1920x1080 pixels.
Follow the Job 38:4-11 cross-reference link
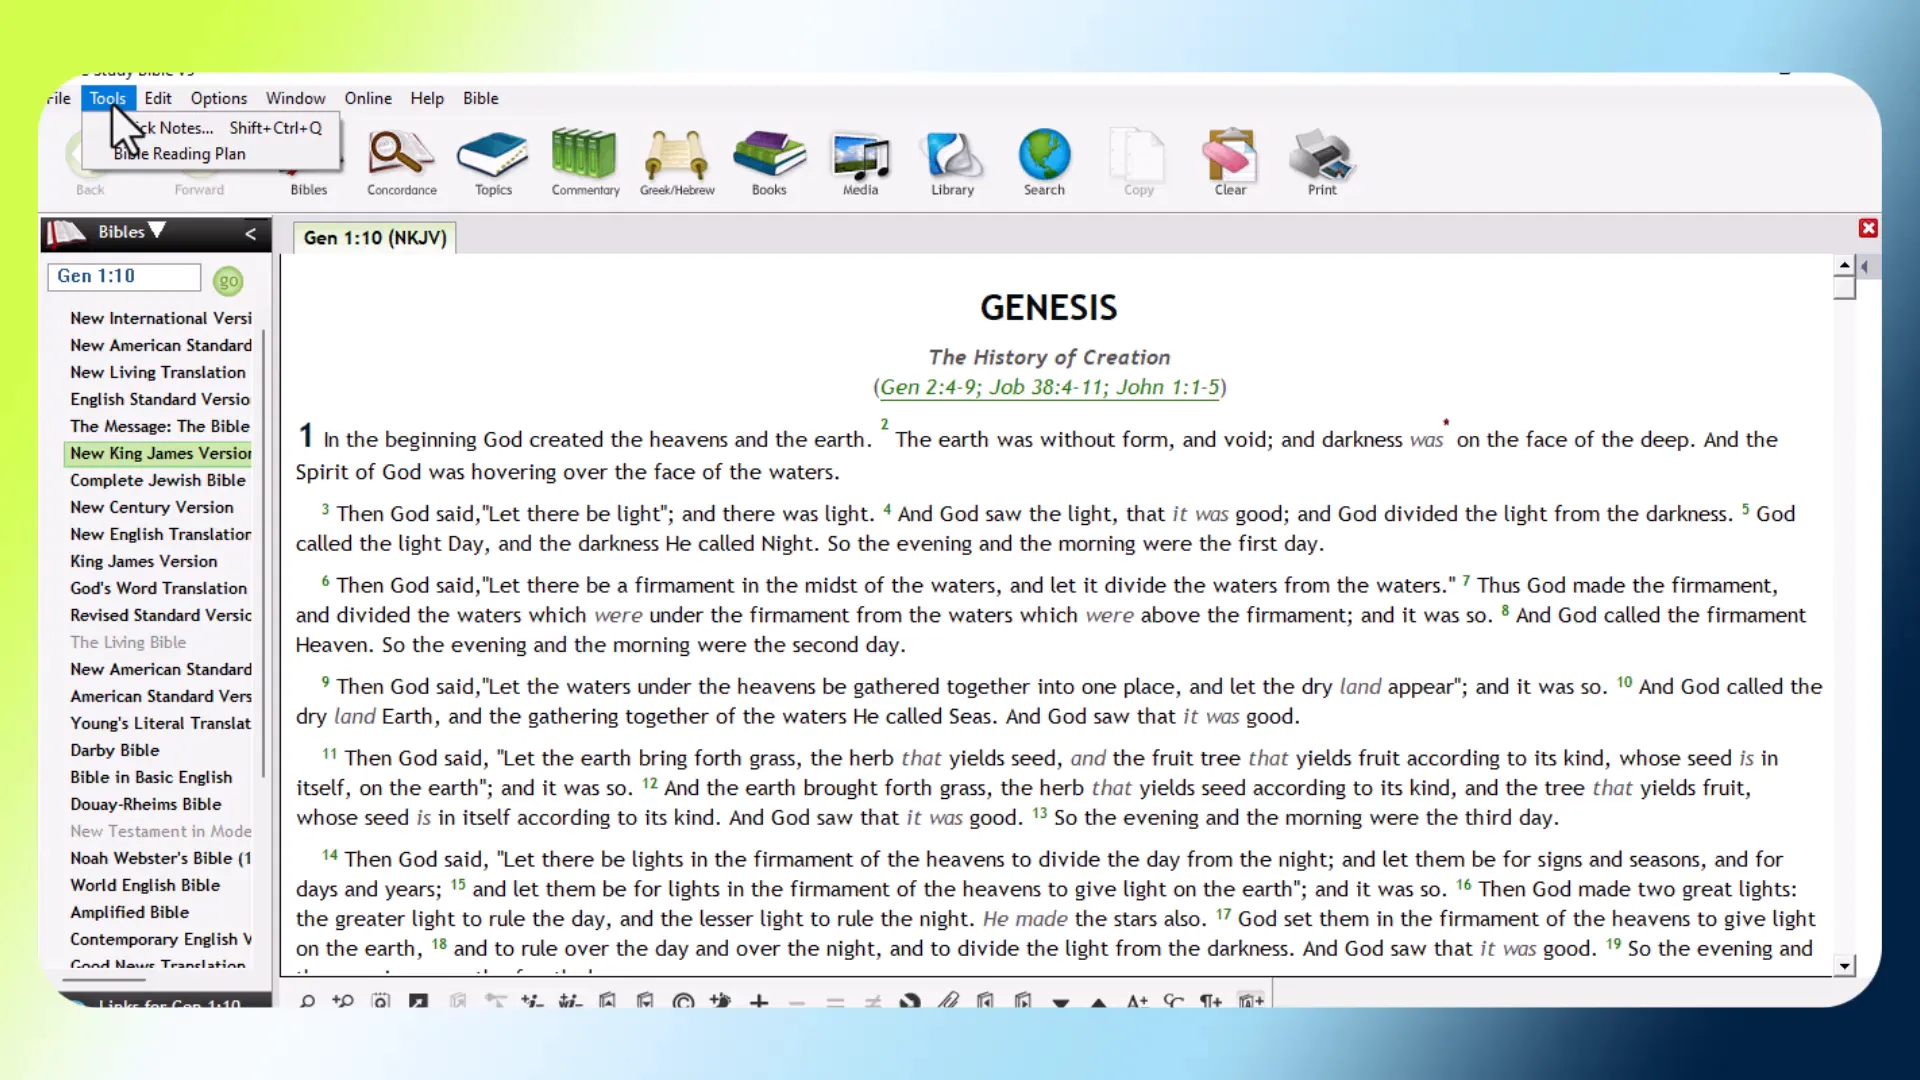coord(1048,388)
